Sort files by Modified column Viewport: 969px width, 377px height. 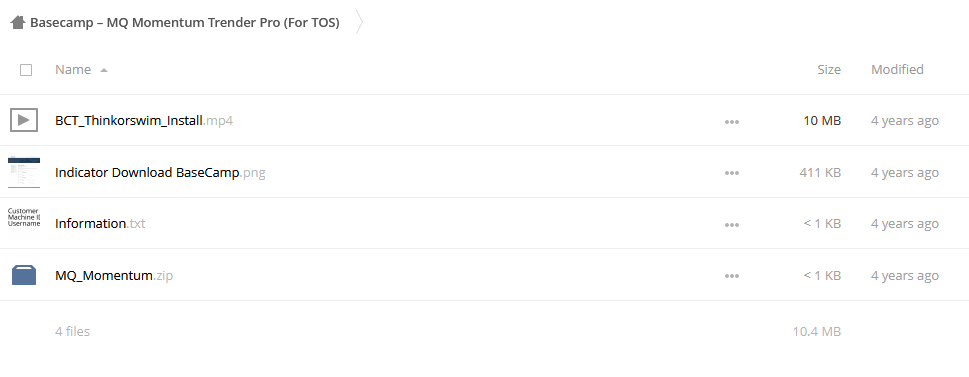click(x=897, y=69)
